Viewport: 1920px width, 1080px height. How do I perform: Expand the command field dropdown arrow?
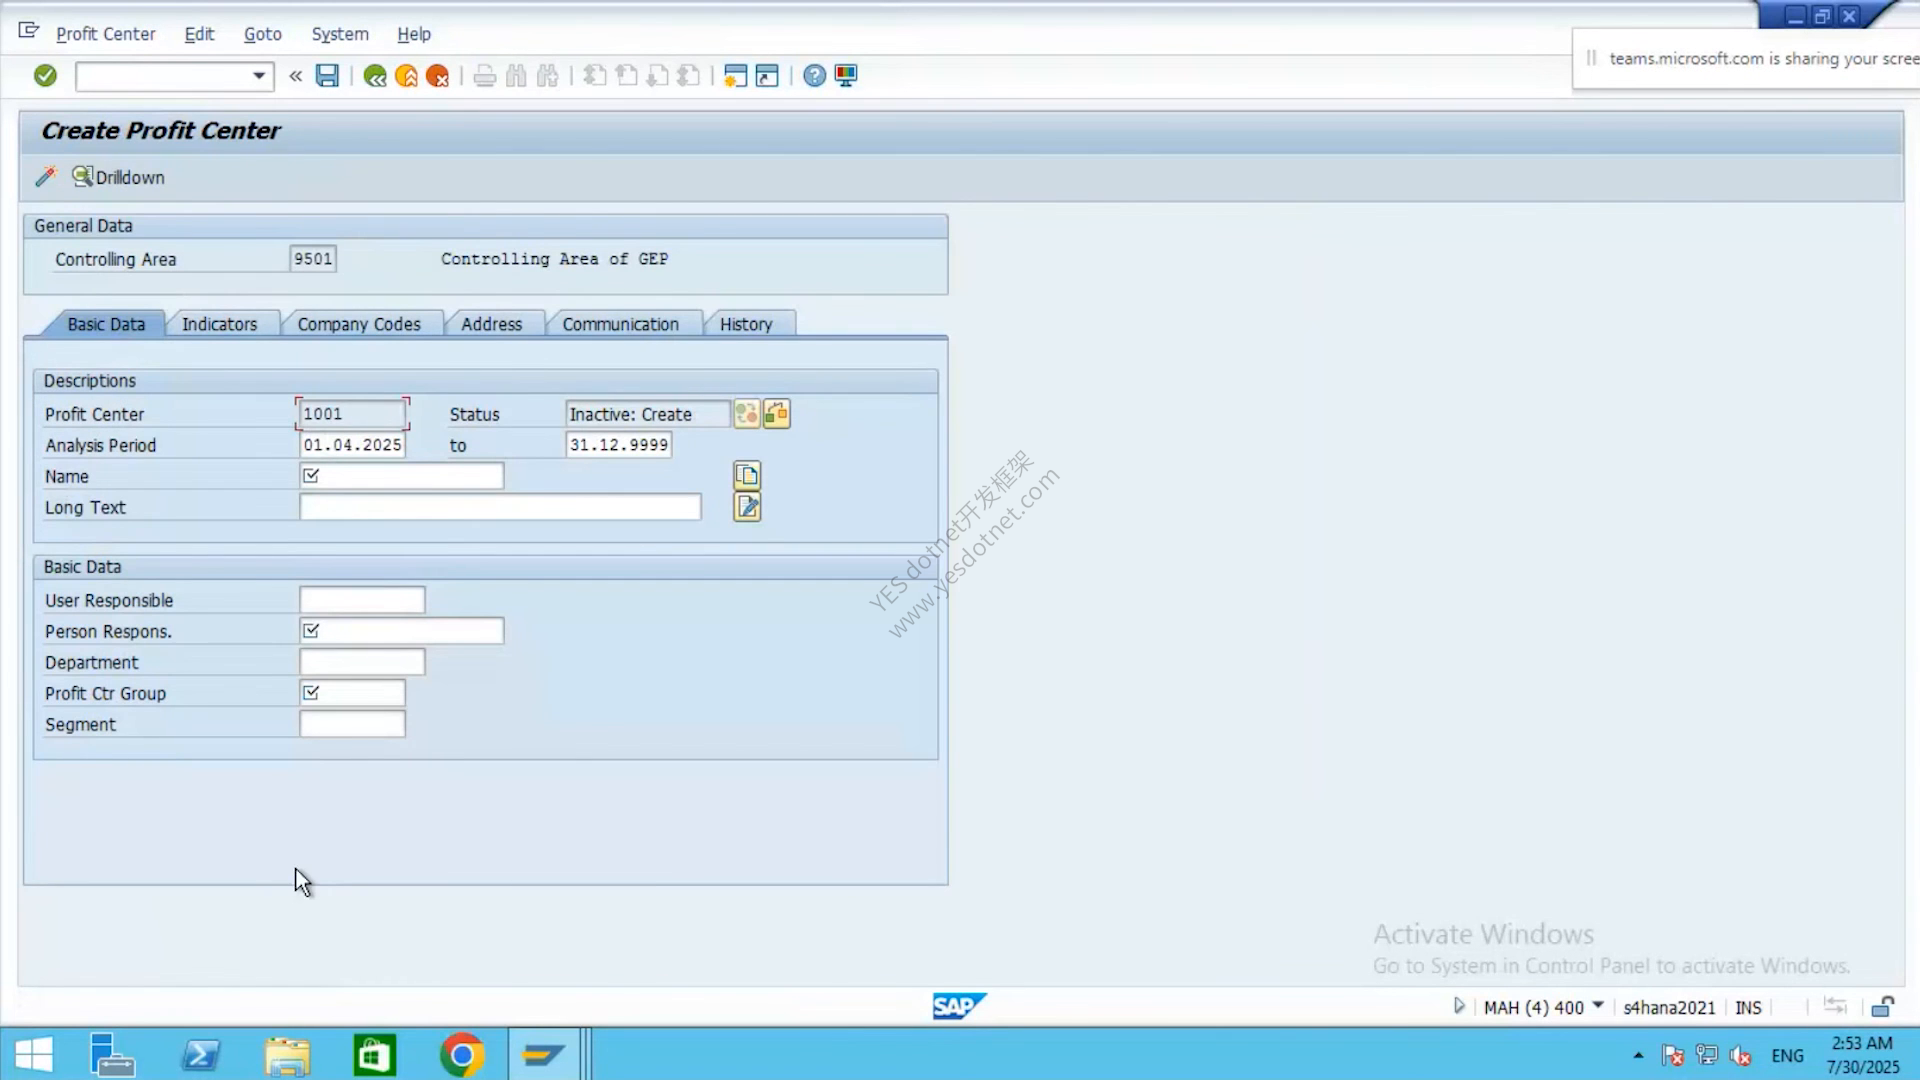pyautogui.click(x=259, y=76)
